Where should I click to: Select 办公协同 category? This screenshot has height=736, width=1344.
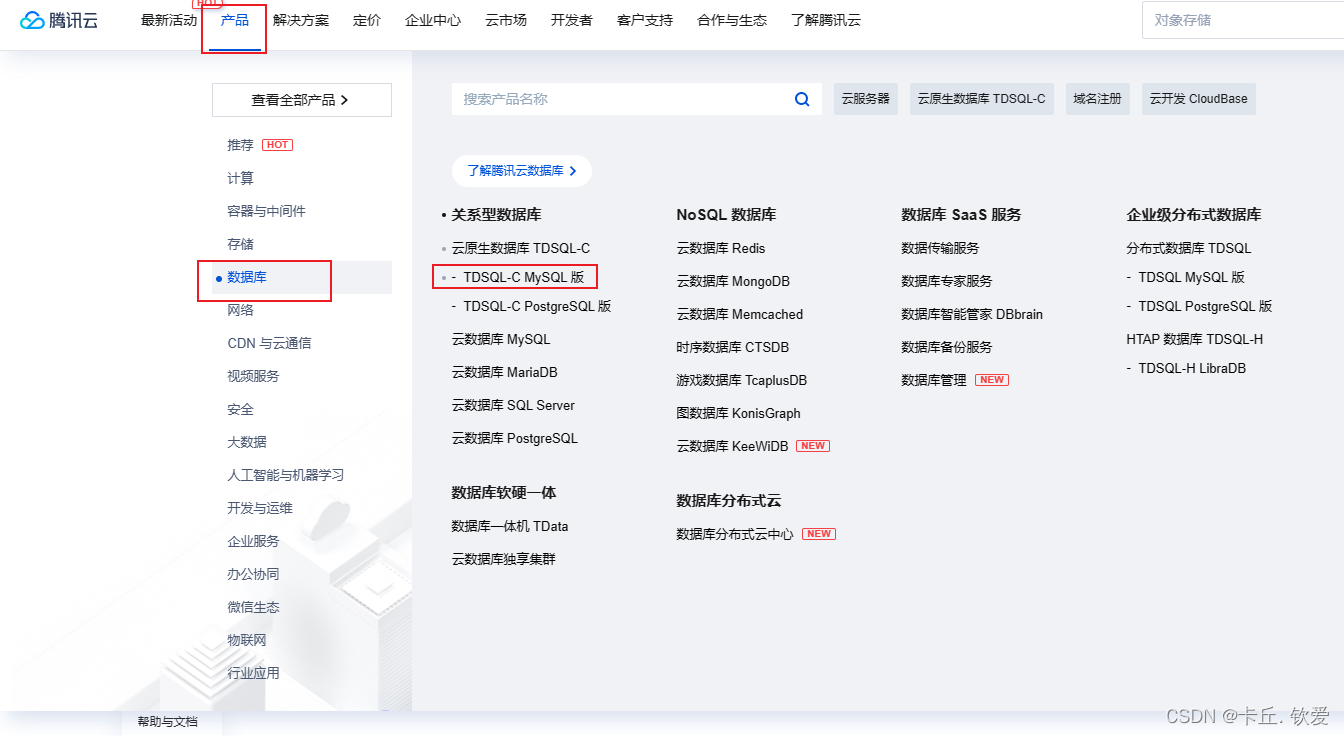coord(253,574)
